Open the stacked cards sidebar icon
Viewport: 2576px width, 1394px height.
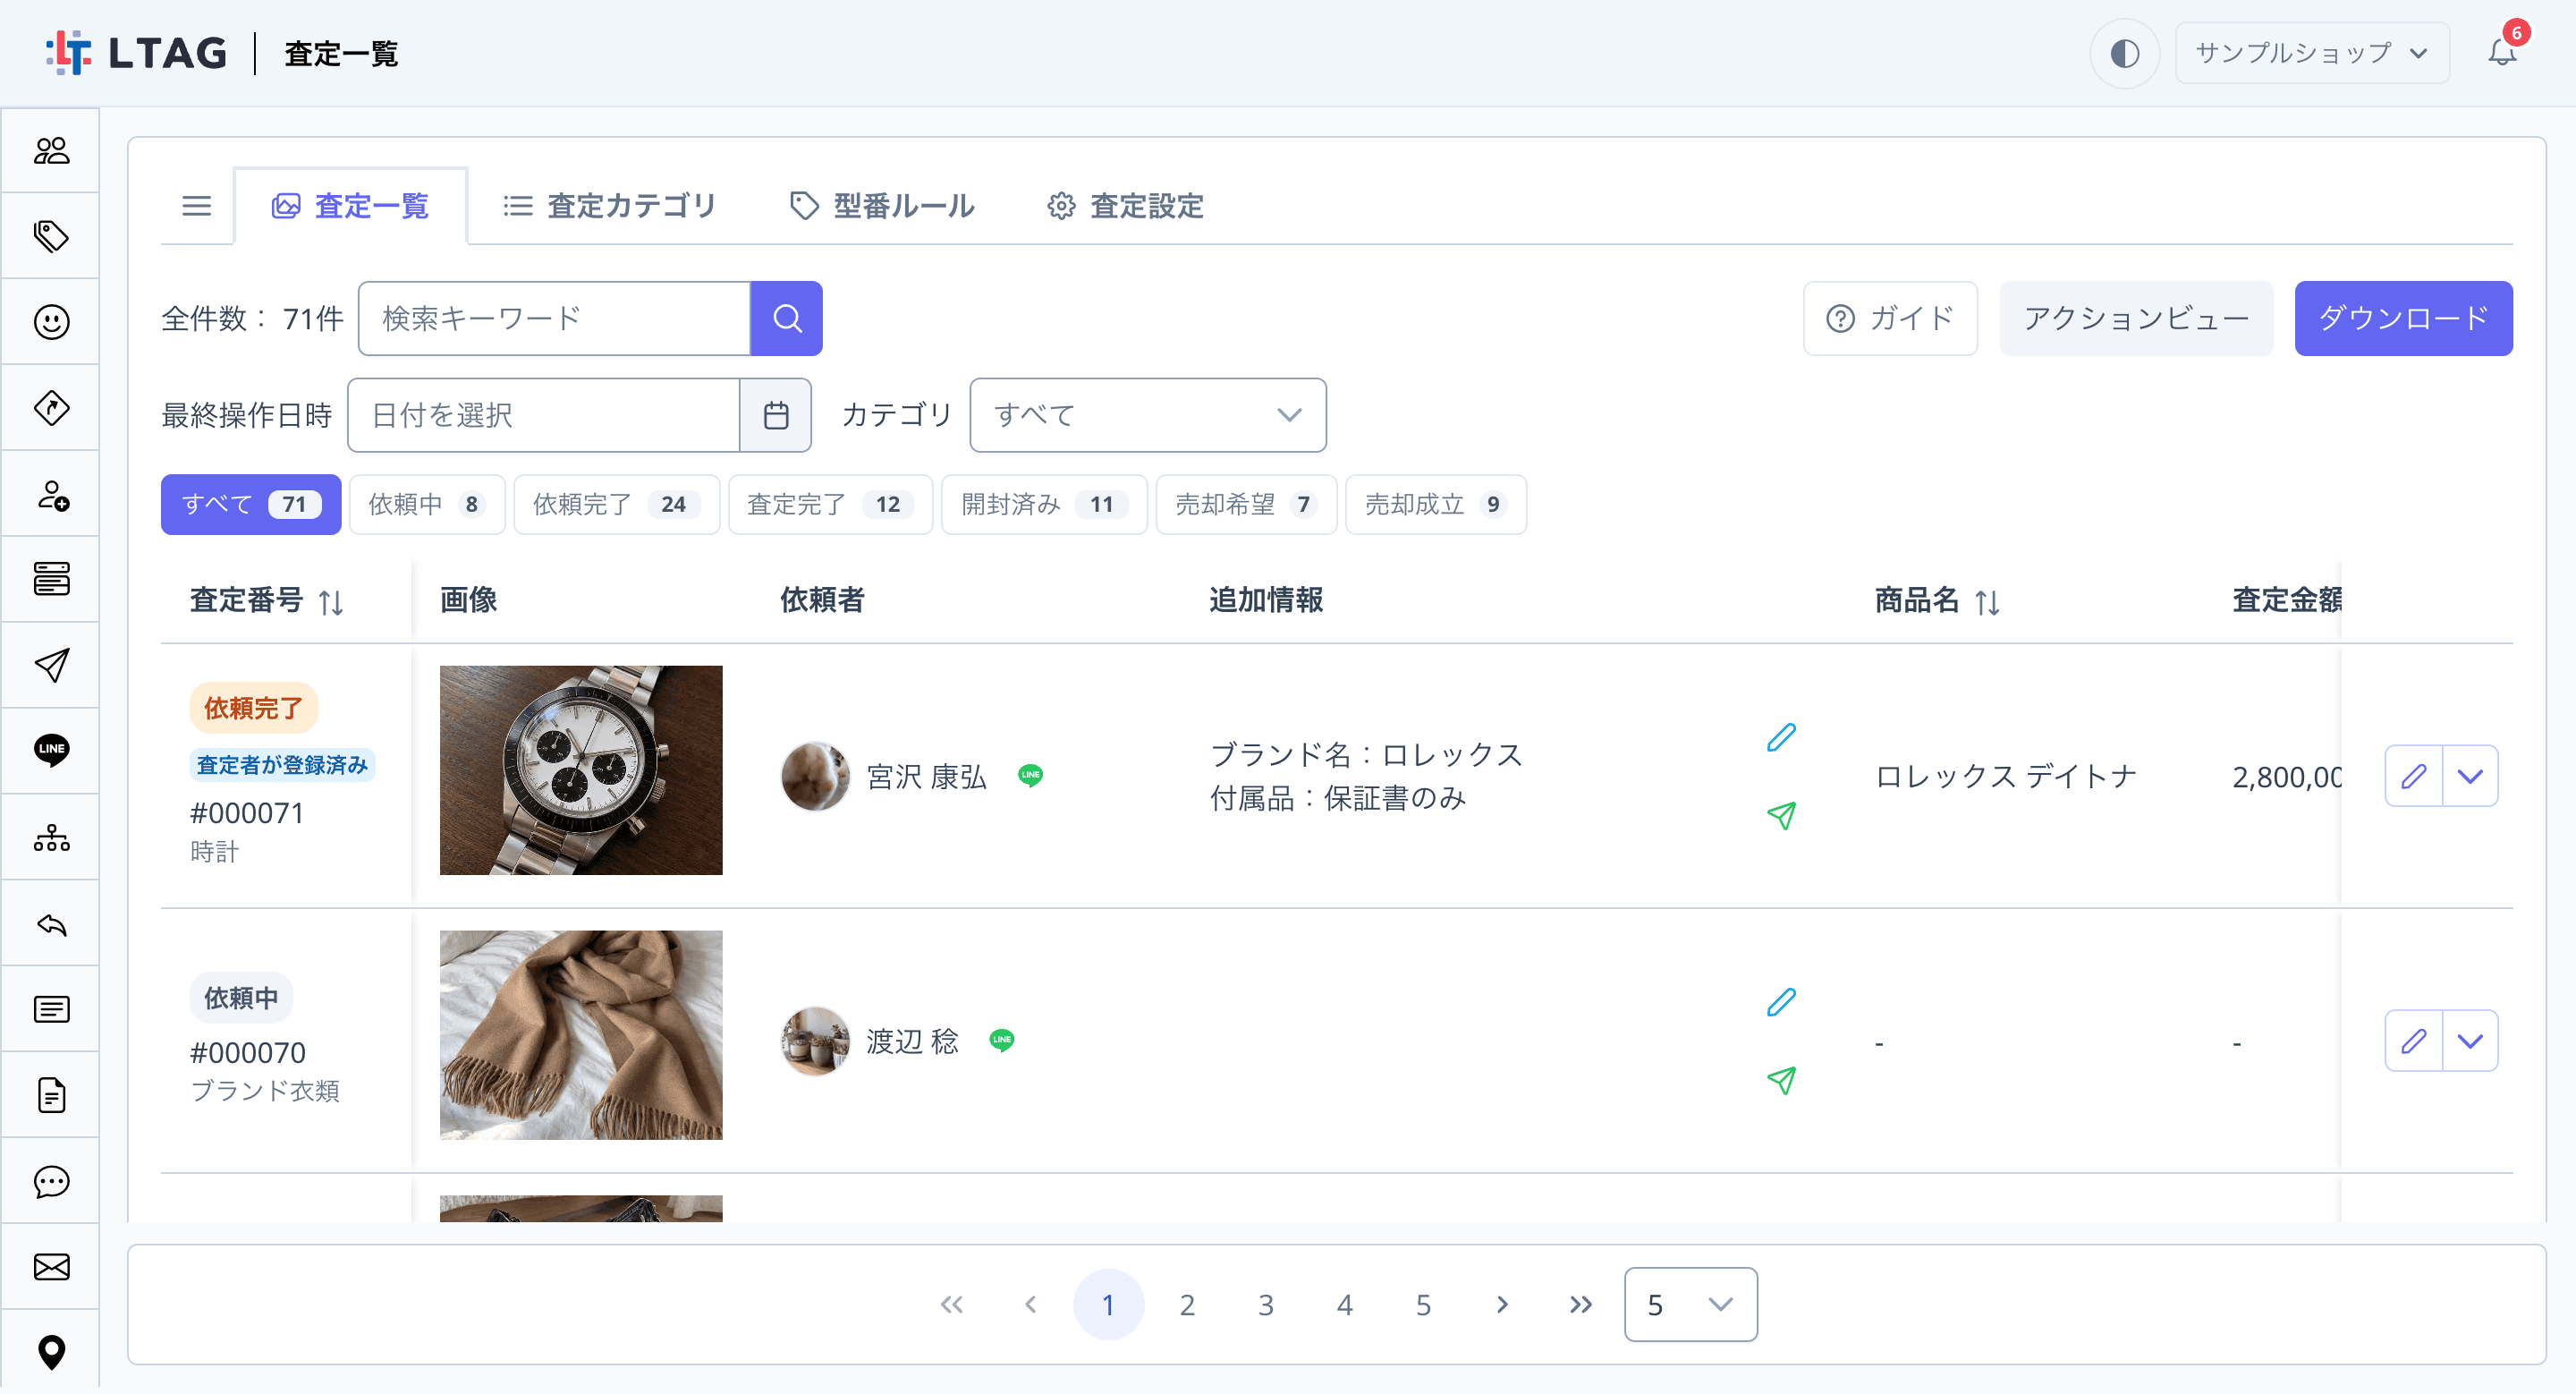click(x=51, y=579)
